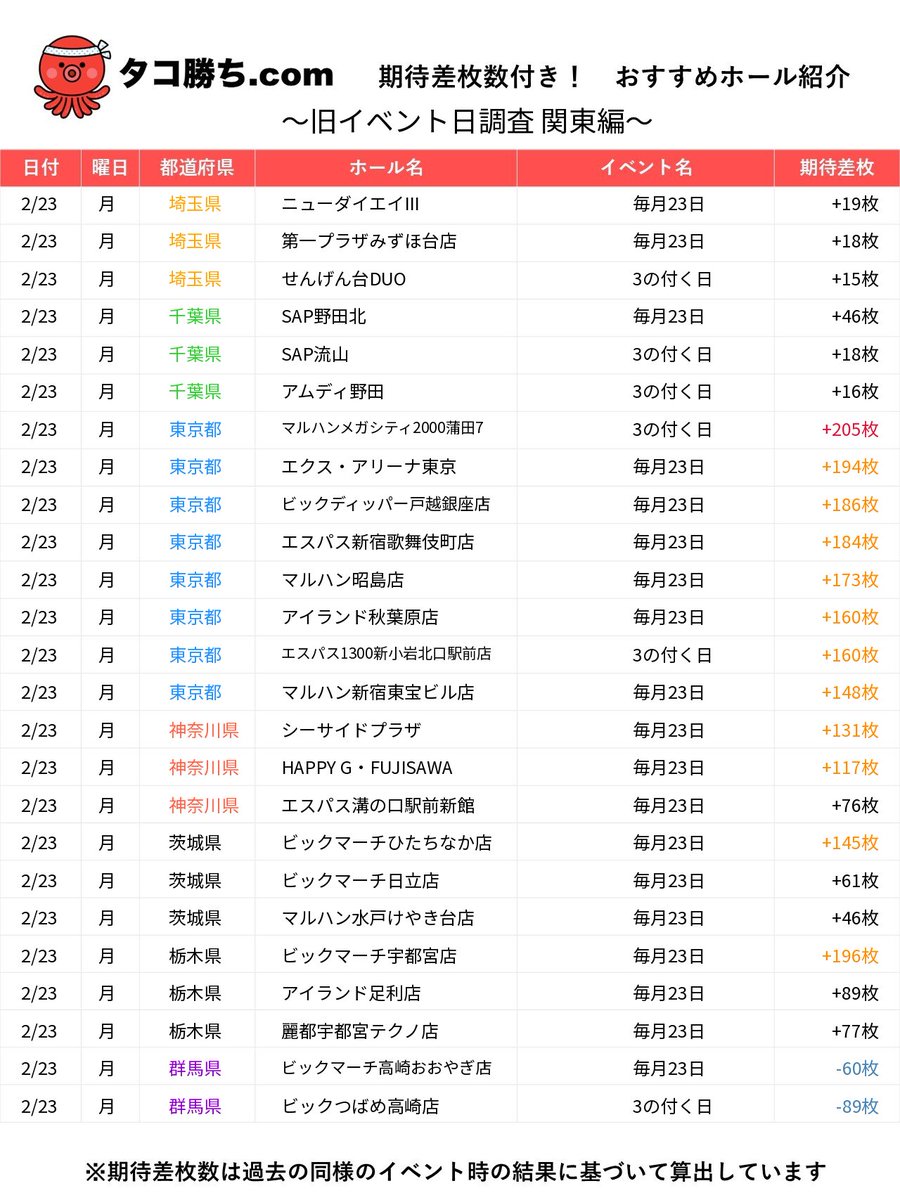Click 埼玉県 in the ニューダイエイIII row
Screen dimensions: 900x1200
coord(195,204)
